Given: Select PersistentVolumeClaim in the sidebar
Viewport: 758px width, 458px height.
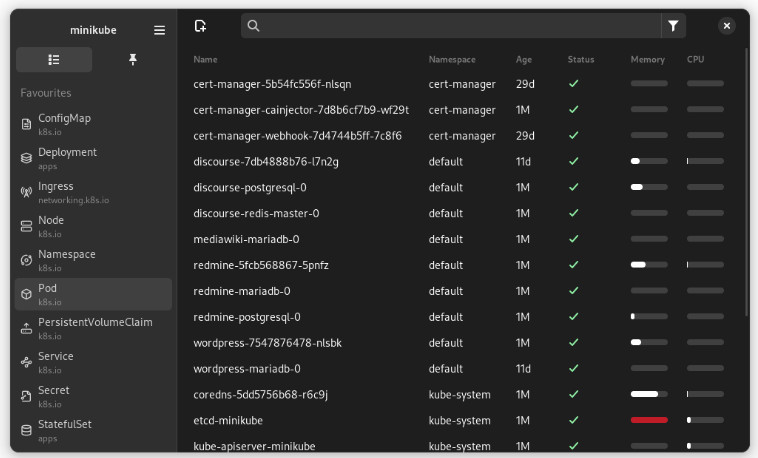Looking at the screenshot, I should 93,328.
